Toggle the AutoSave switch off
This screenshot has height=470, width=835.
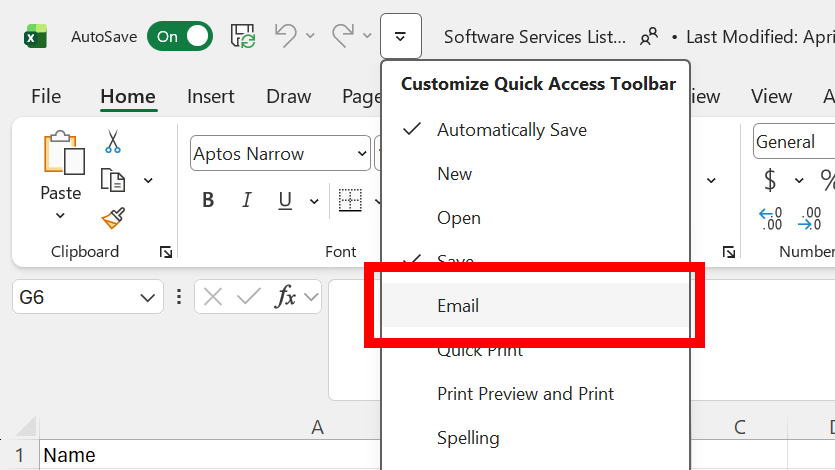pyautogui.click(x=180, y=36)
